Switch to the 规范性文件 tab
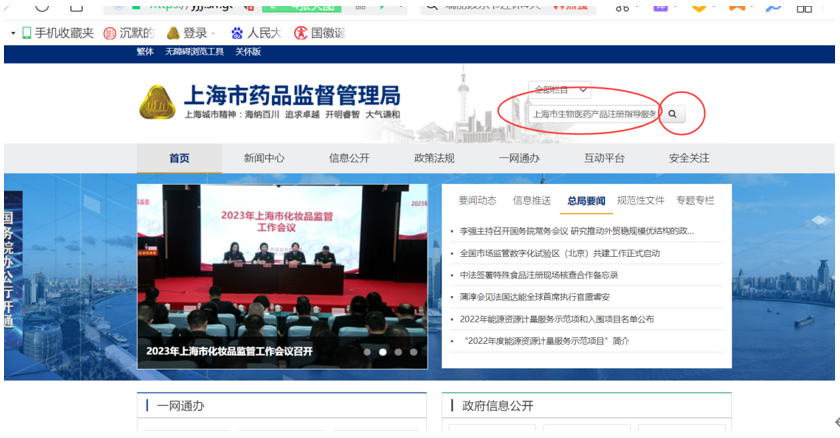This screenshot has height=438, width=840. (640, 200)
